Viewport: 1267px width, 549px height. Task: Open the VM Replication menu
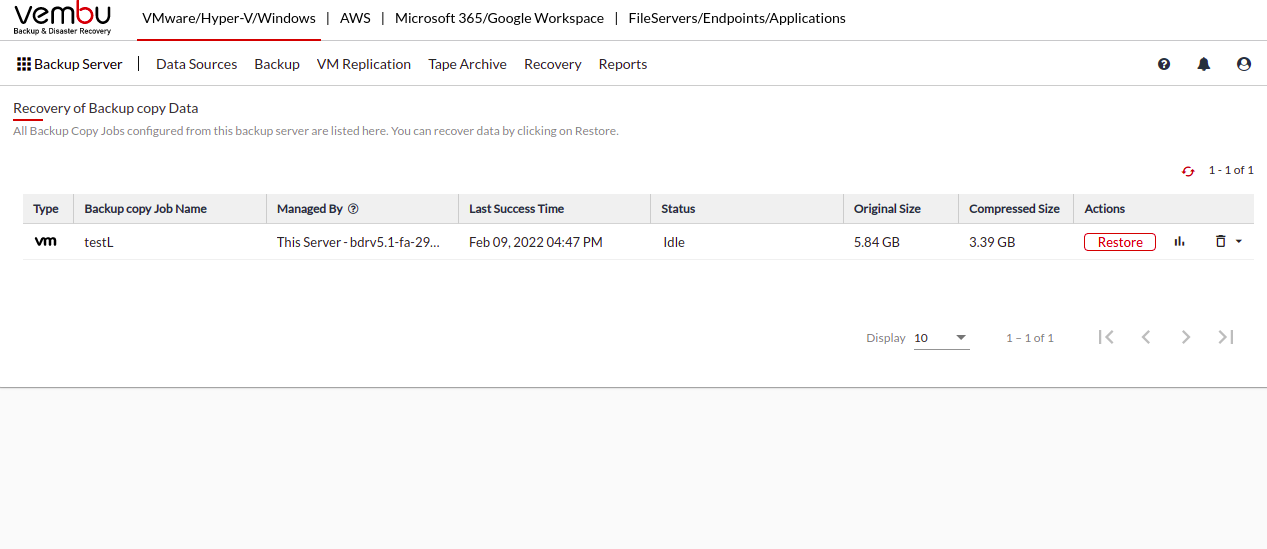364,64
